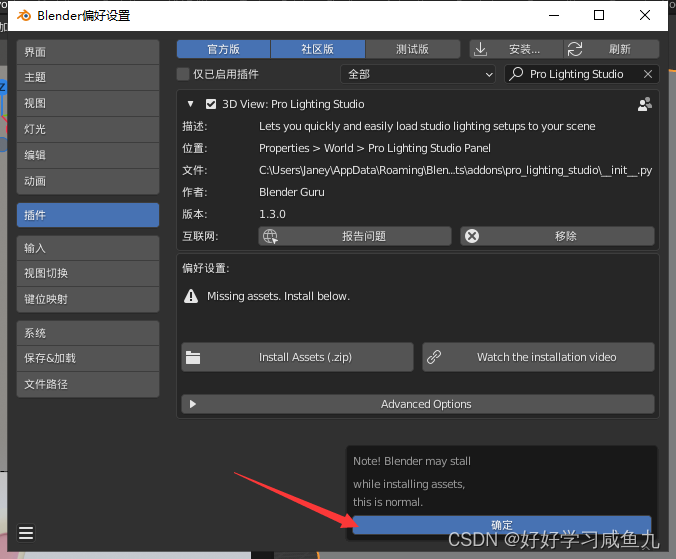Screen dimensions: 676x559
Task: Click the globe icon for report issue
Action: 270,236
